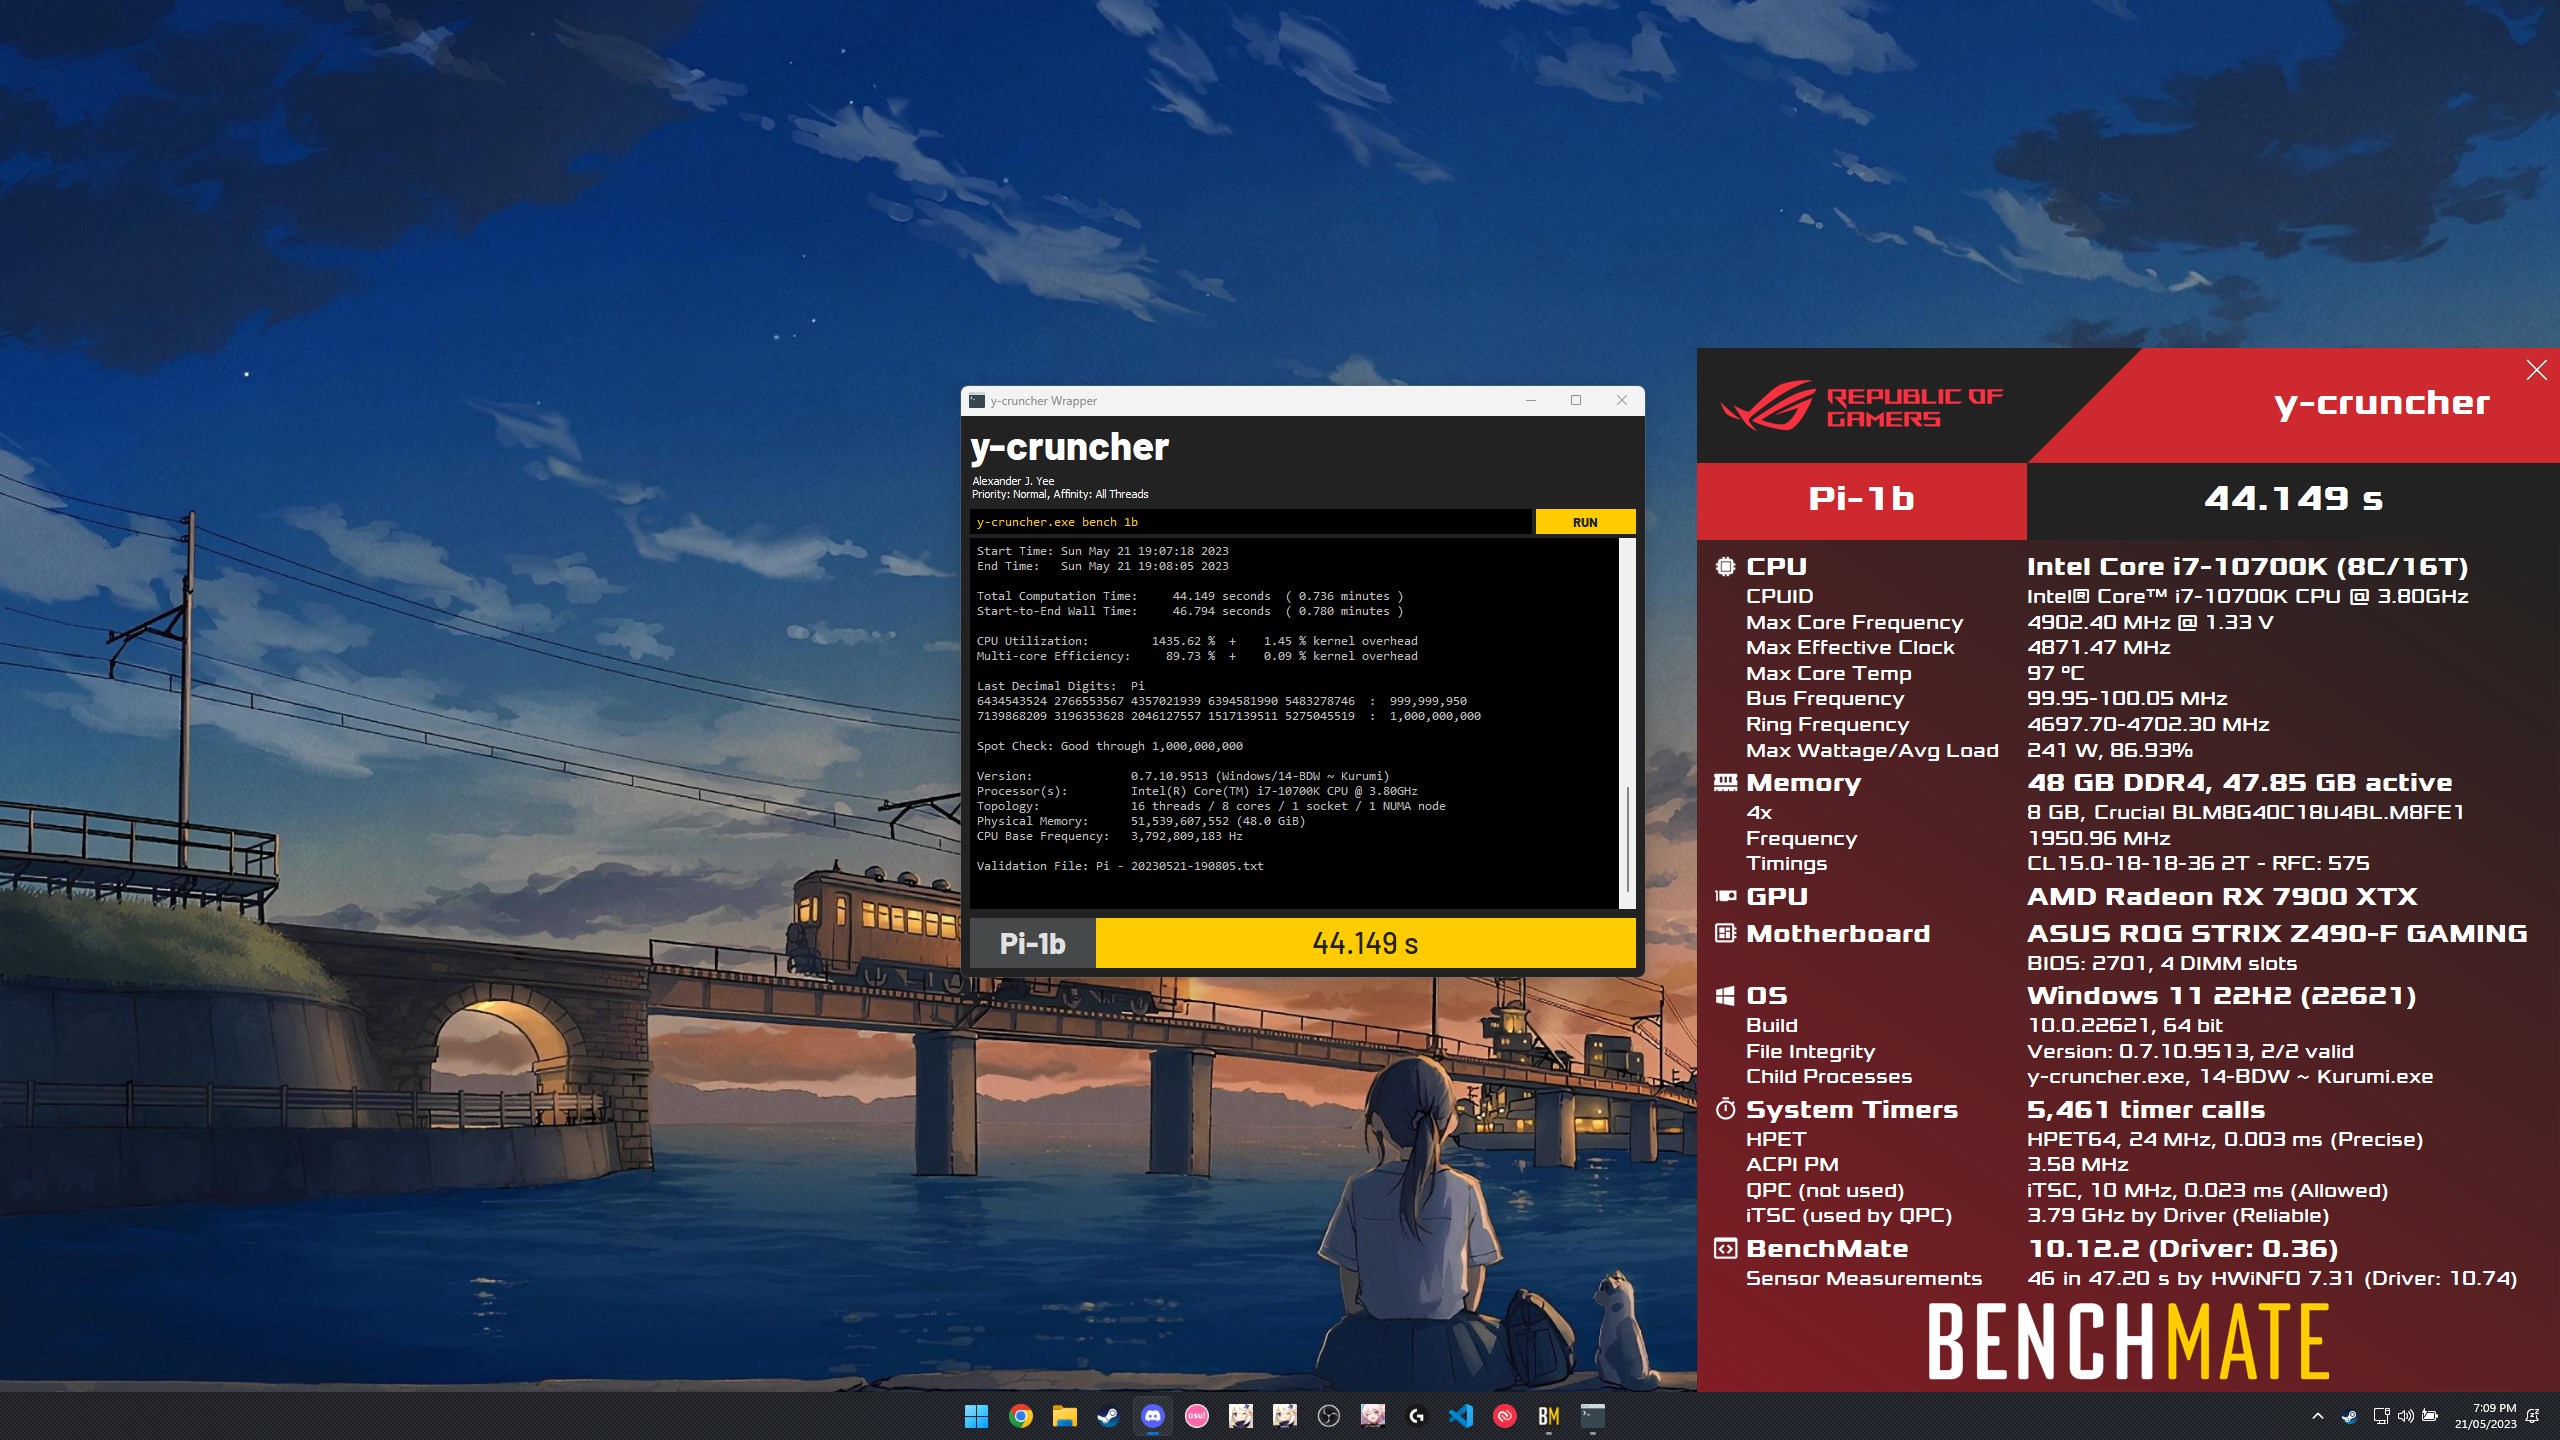Click the 'Pi-1b' red header label in BenchMate
The height and width of the screenshot is (1440, 2560).
click(x=1861, y=499)
